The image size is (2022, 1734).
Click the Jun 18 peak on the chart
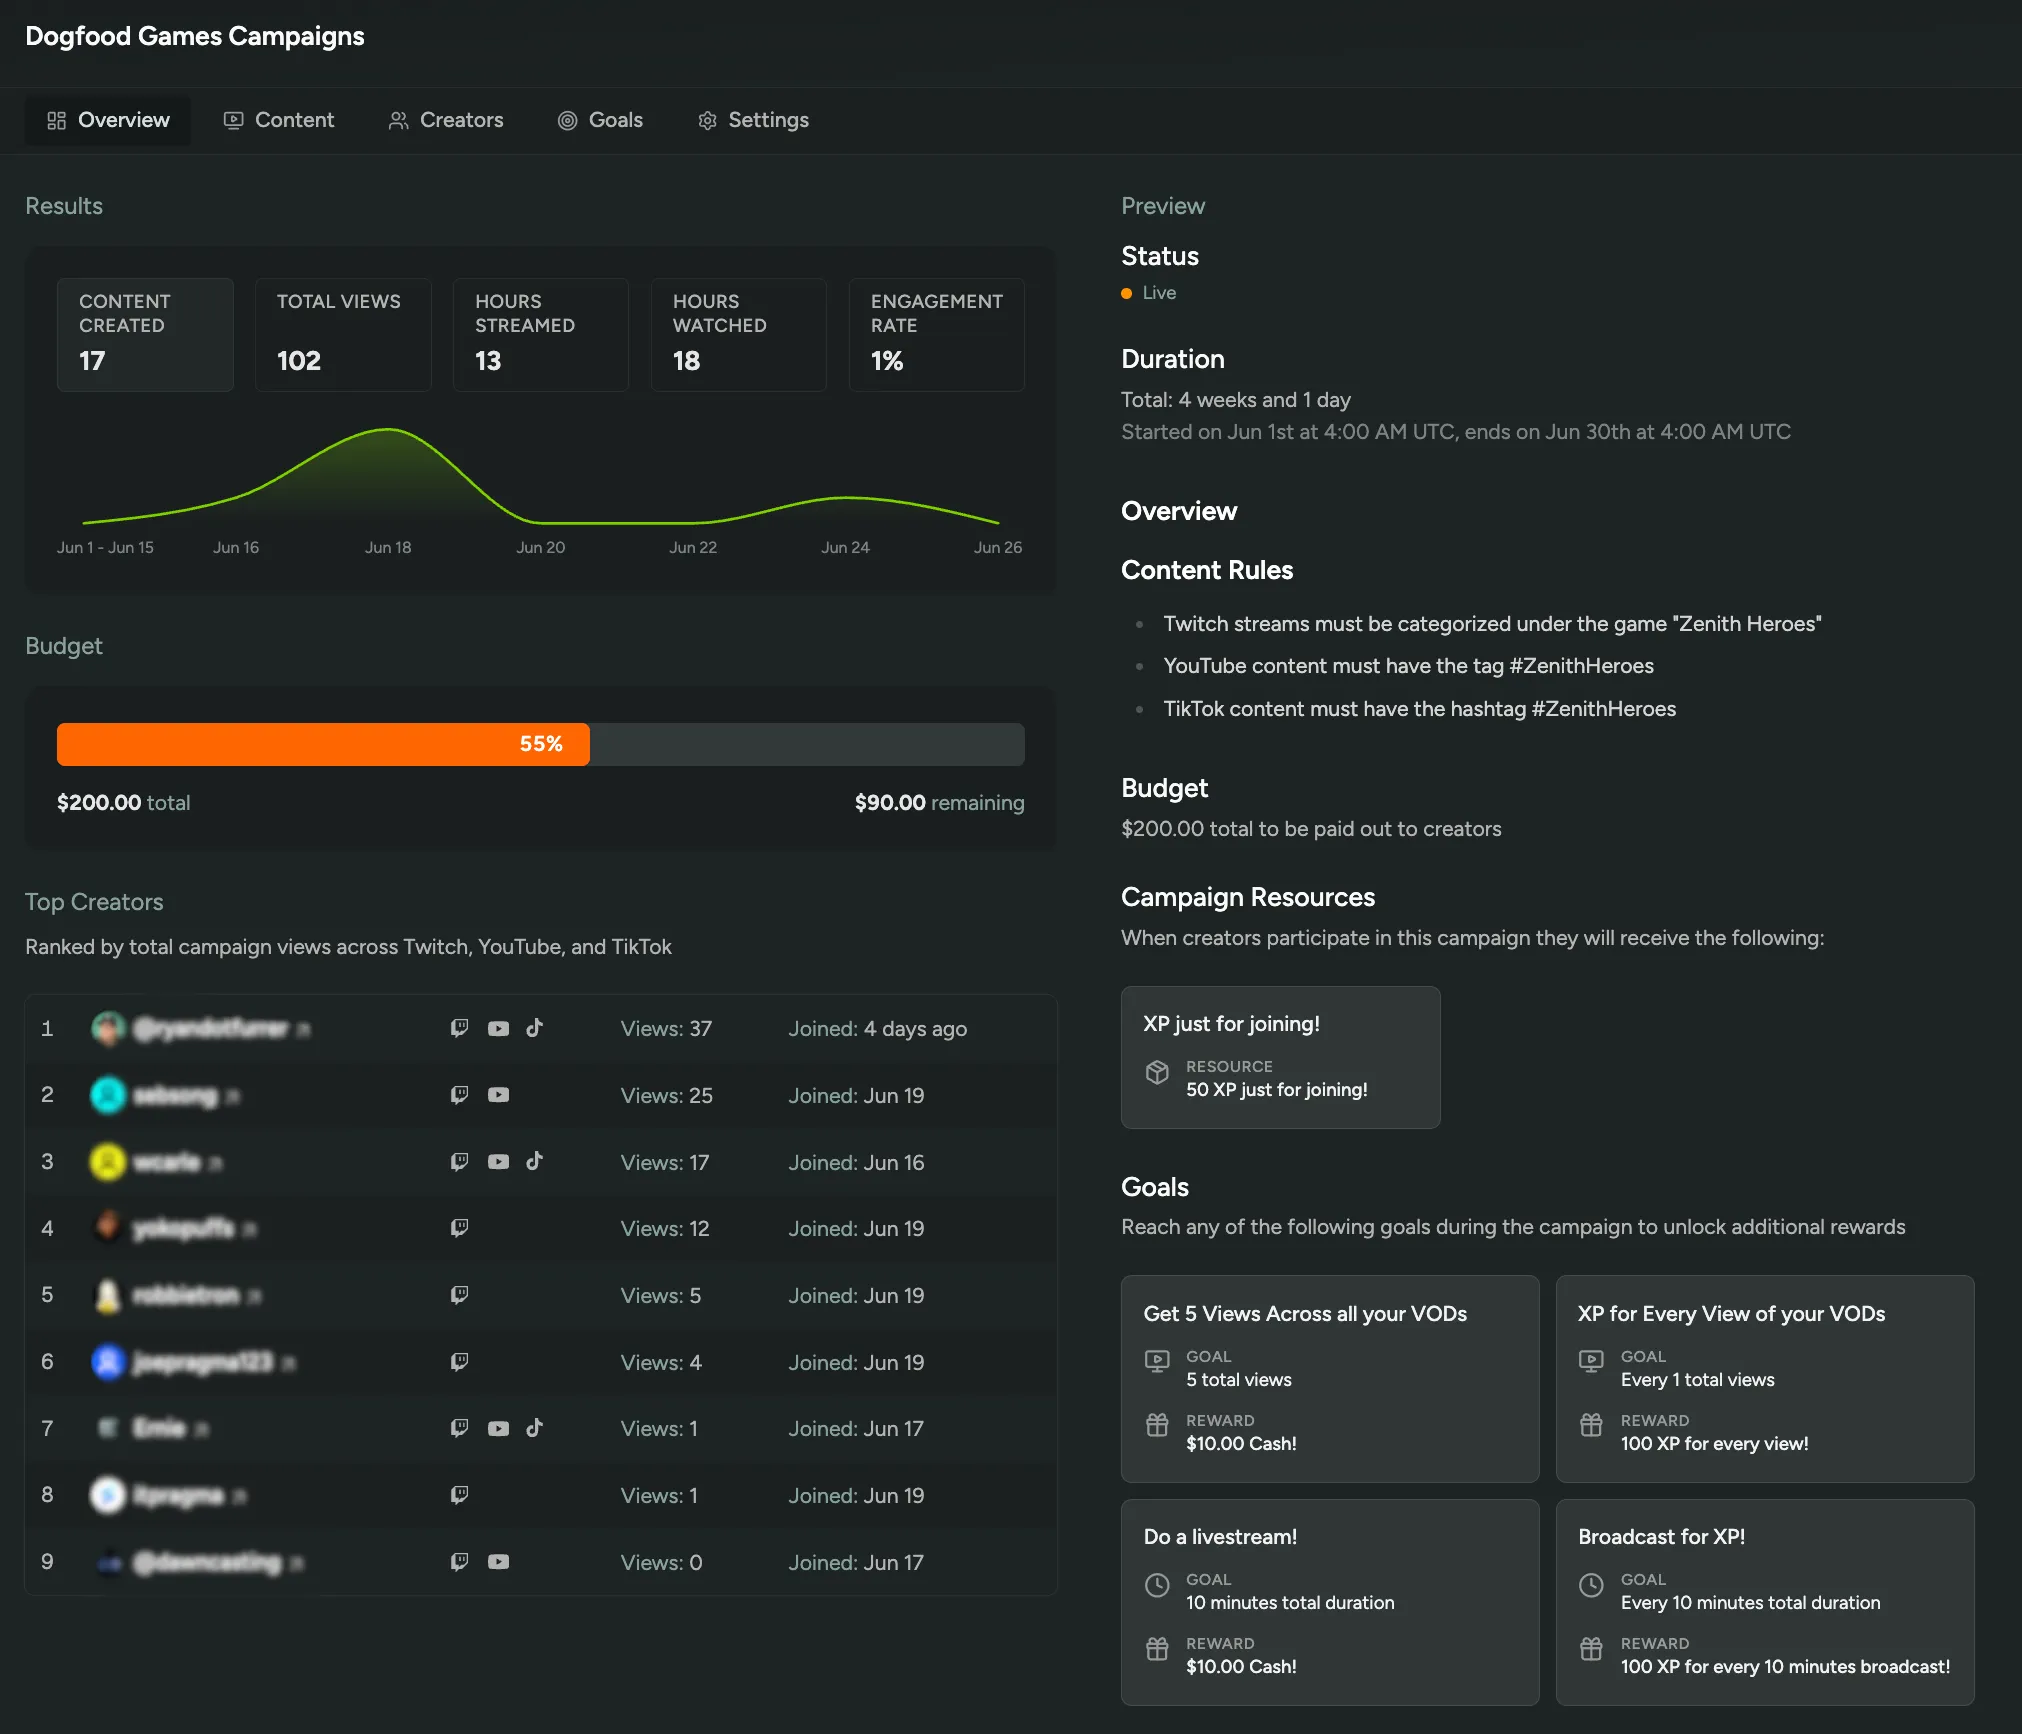tap(388, 430)
